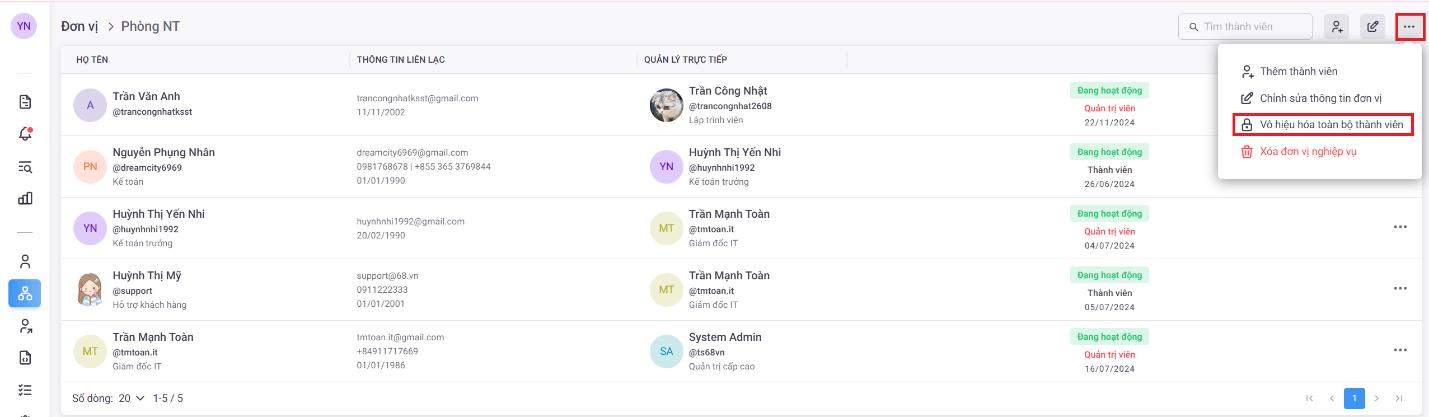Select the organization tree sidebar icon

tap(25, 293)
